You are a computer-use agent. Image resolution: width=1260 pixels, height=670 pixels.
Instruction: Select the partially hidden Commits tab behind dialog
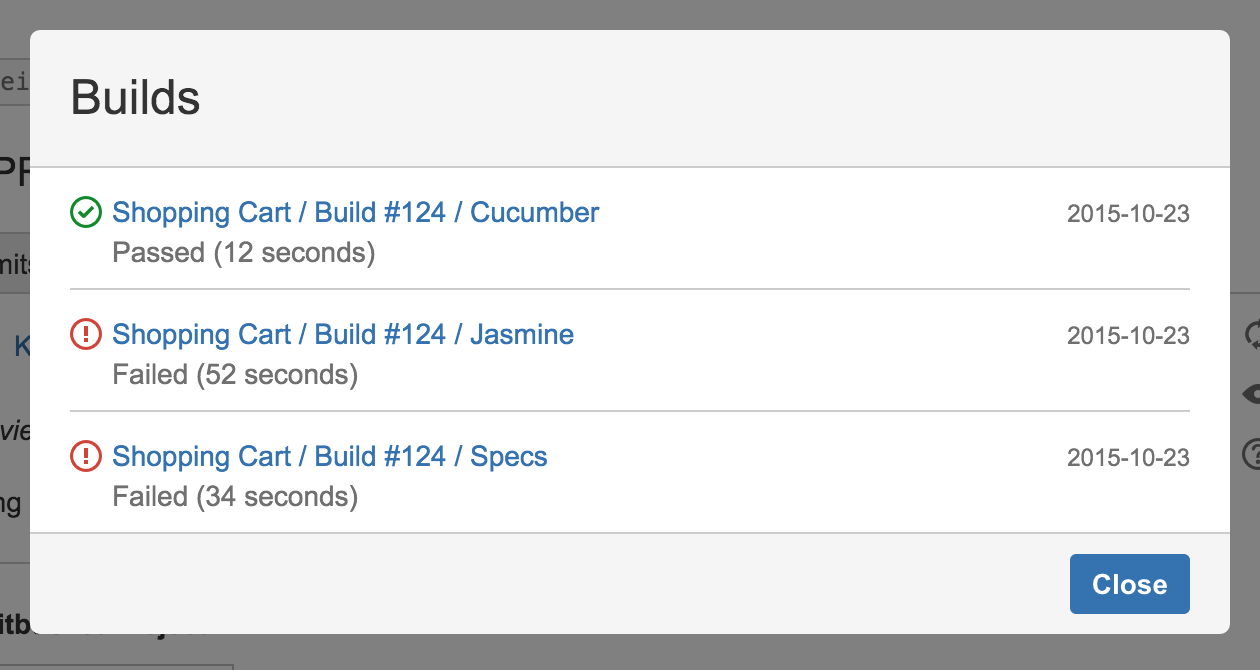[x=15, y=264]
